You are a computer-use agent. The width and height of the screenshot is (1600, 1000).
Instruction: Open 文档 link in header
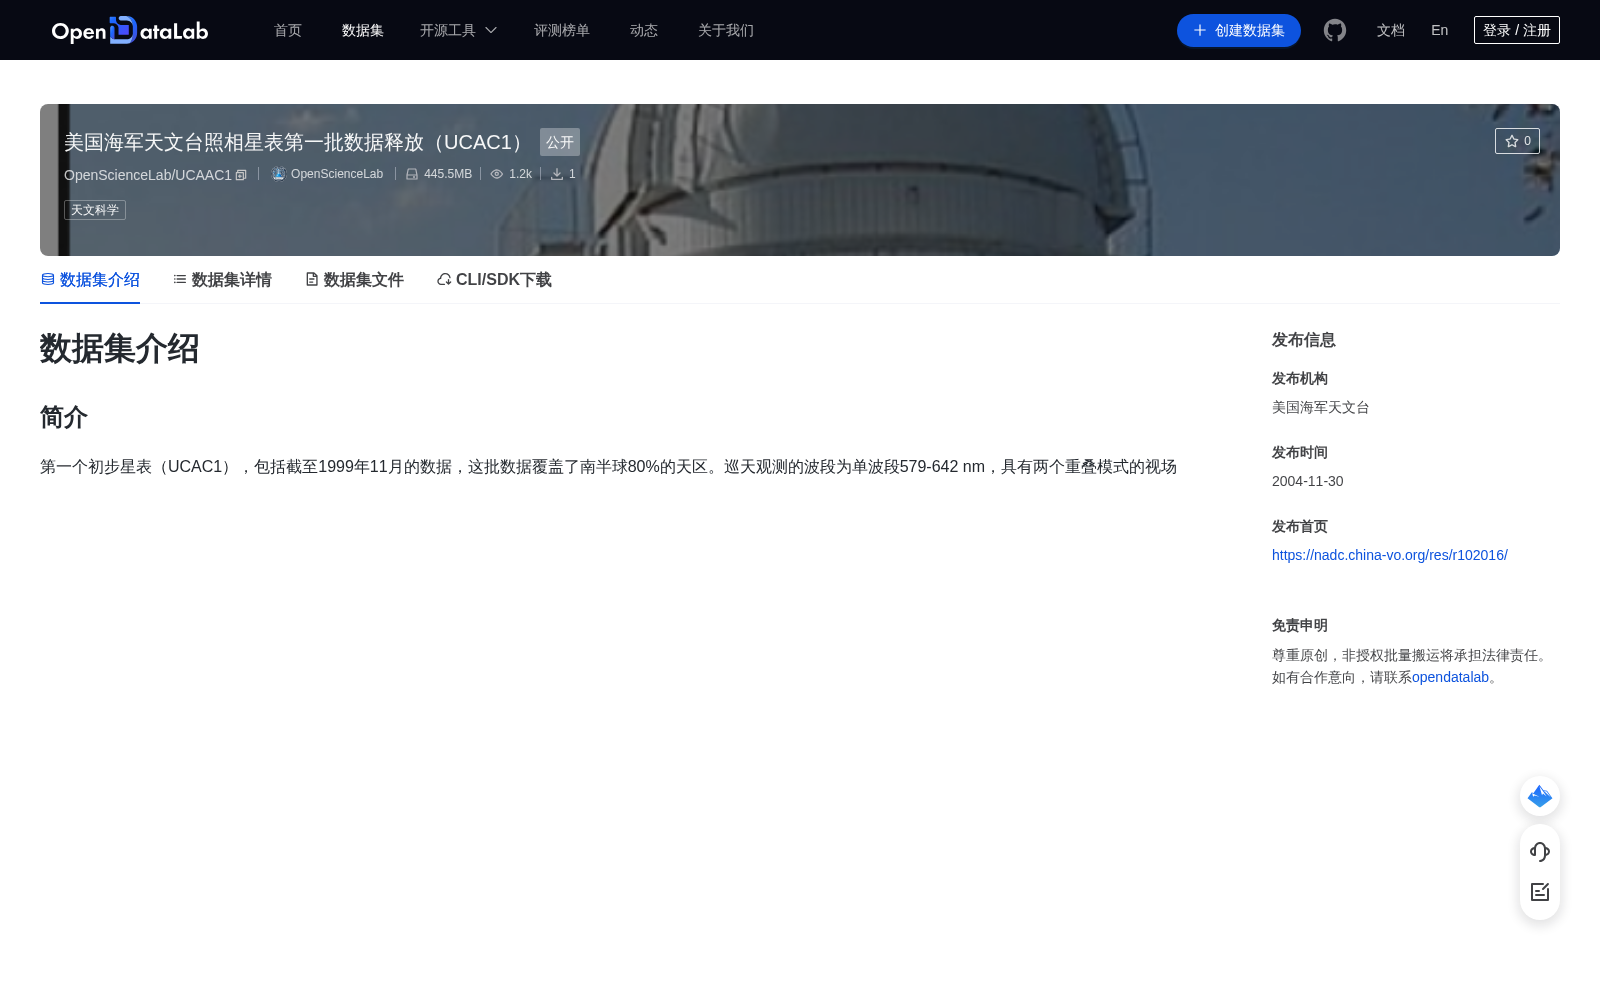click(1391, 30)
